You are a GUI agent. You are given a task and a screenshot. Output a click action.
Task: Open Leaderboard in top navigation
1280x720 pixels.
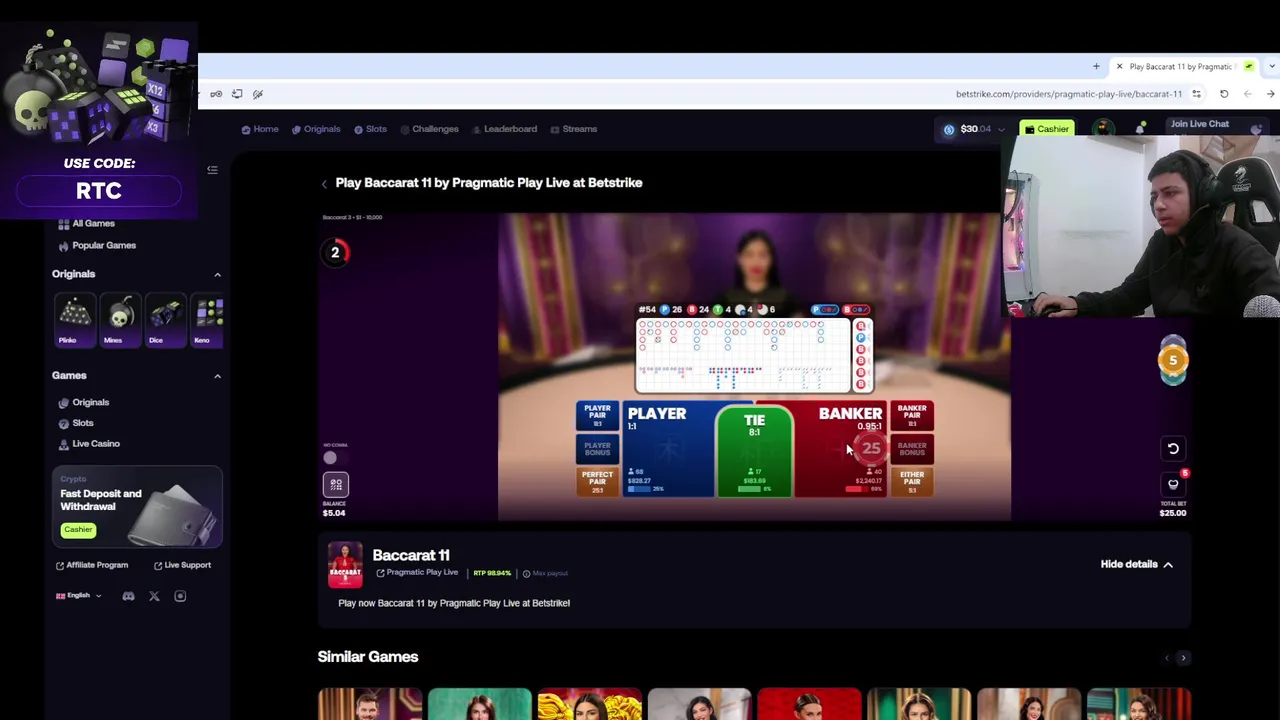coord(504,129)
